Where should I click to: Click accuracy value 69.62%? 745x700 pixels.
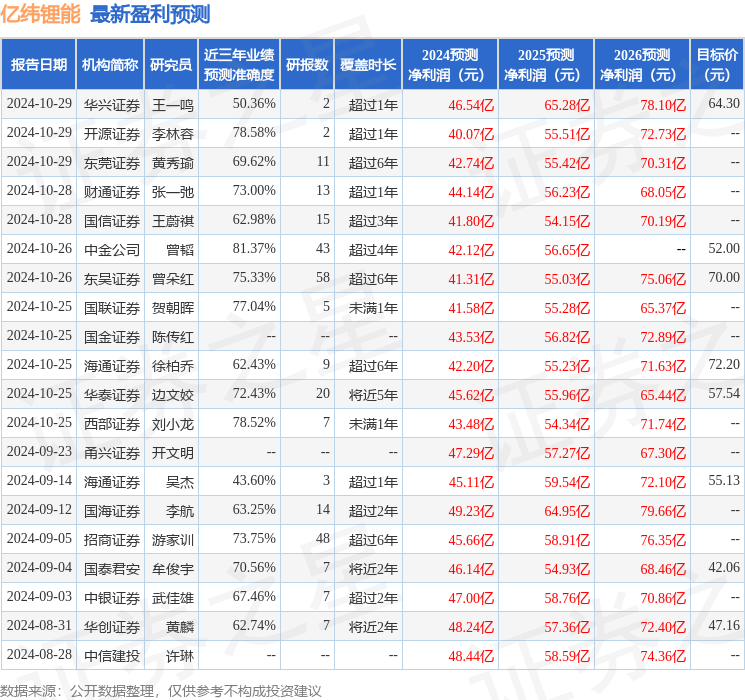pos(254,162)
